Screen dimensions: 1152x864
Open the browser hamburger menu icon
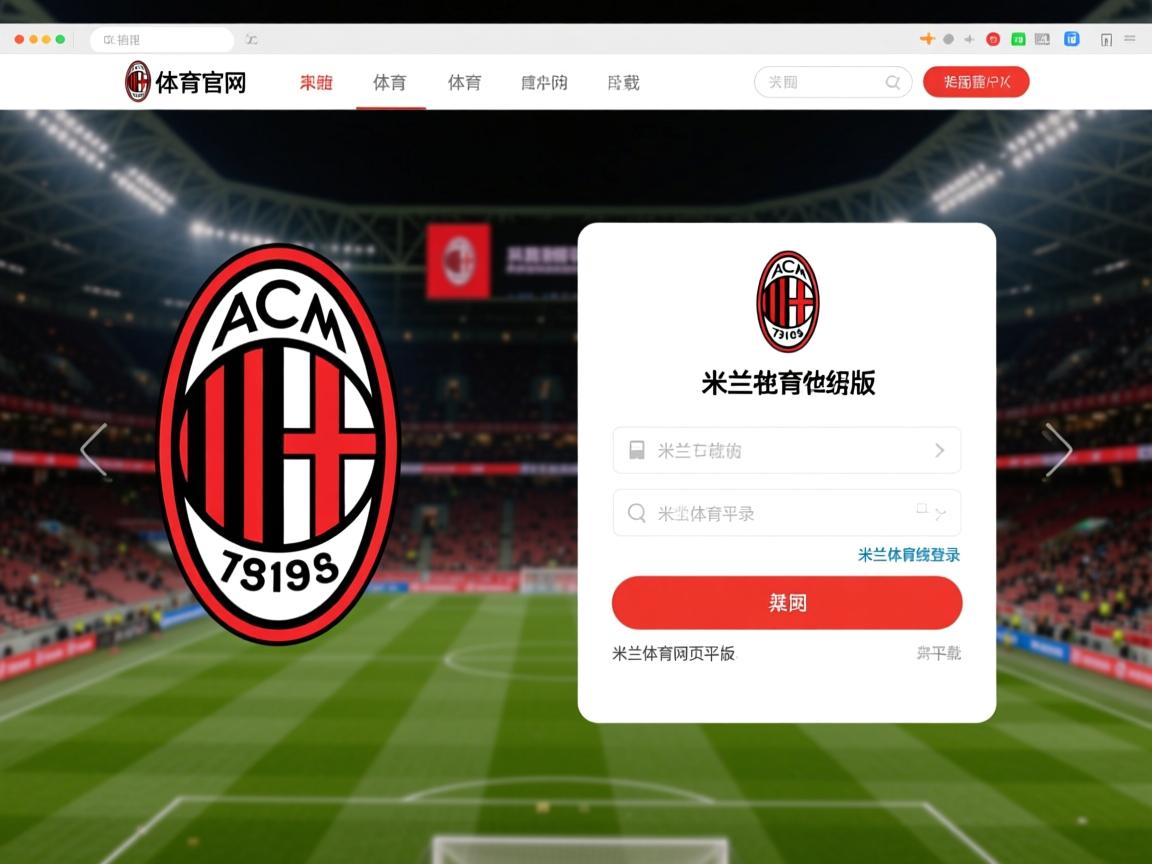1130,39
